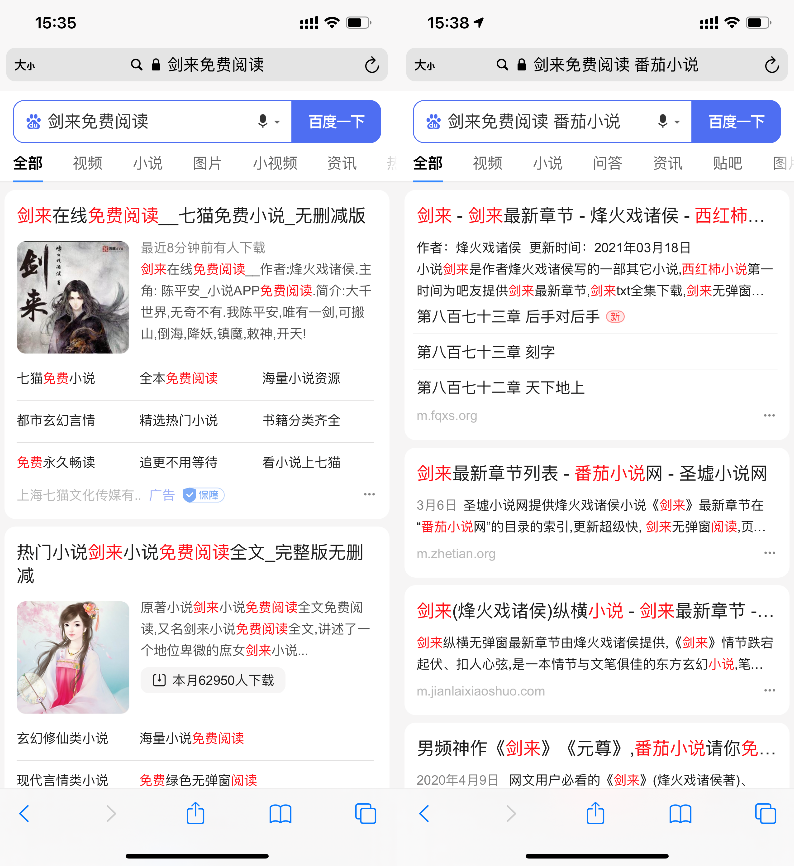Tap reload icon in right phone address bar
Screen dimensions: 794x866
pos(771,65)
